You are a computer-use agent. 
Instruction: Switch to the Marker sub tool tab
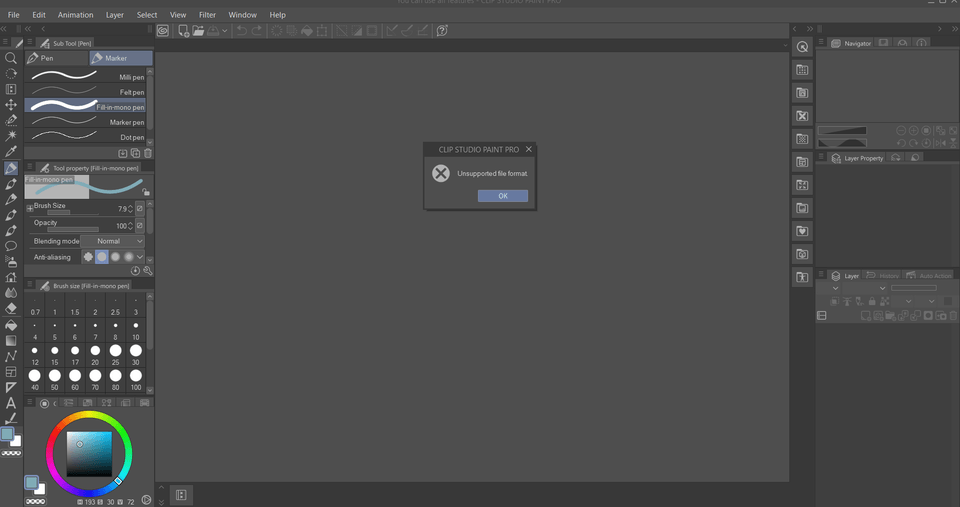(x=121, y=58)
